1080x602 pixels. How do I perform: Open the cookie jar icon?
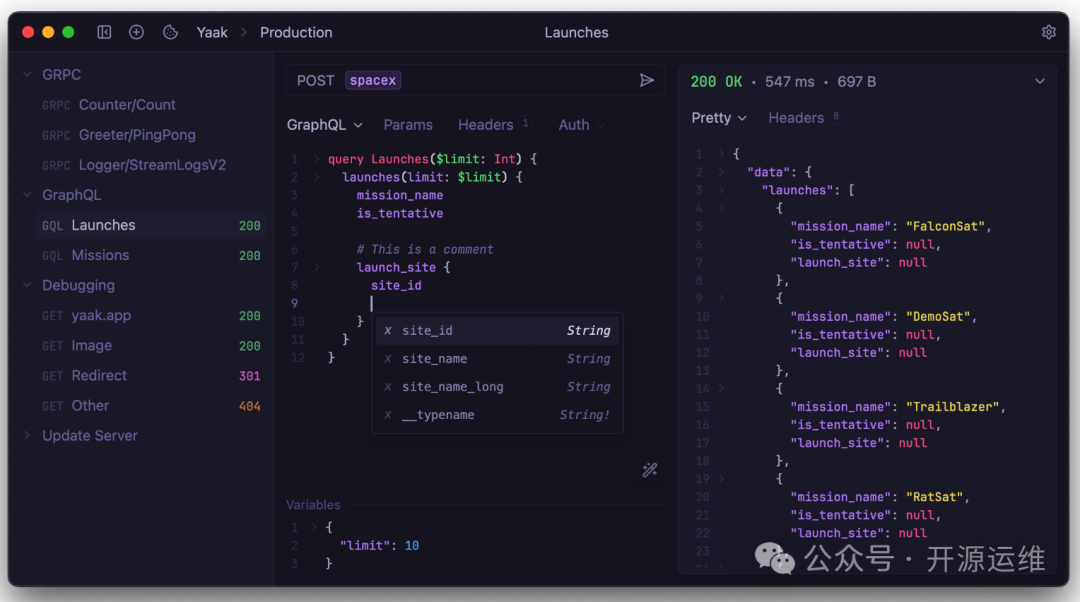coord(171,32)
